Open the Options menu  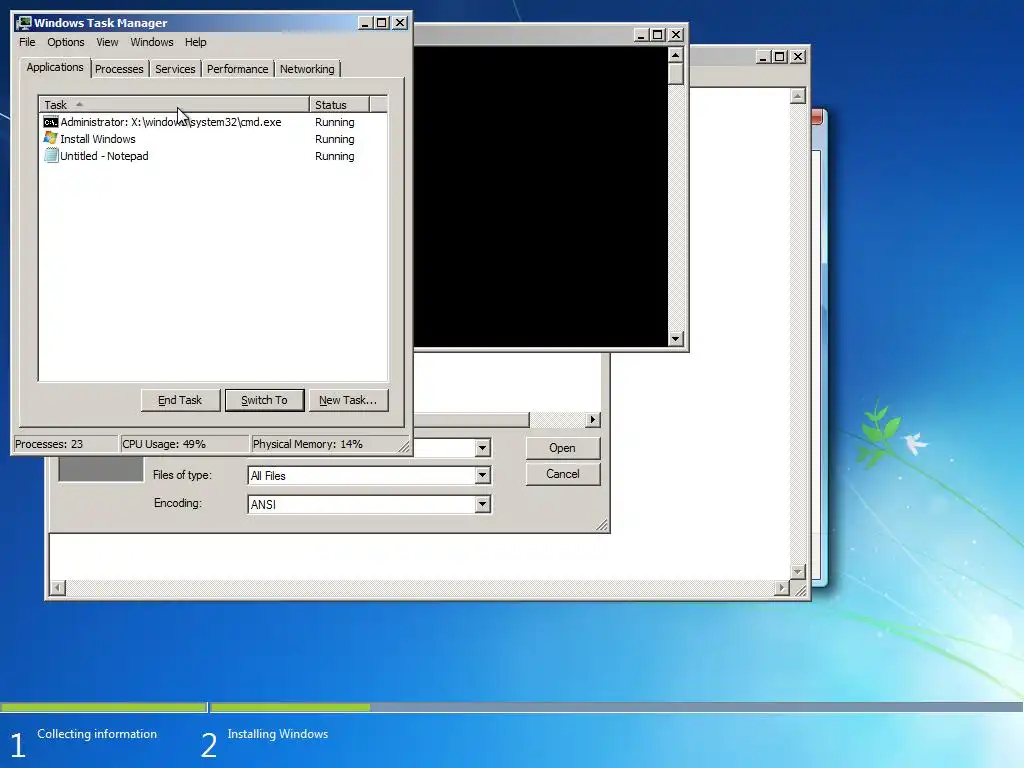(x=65, y=42)
